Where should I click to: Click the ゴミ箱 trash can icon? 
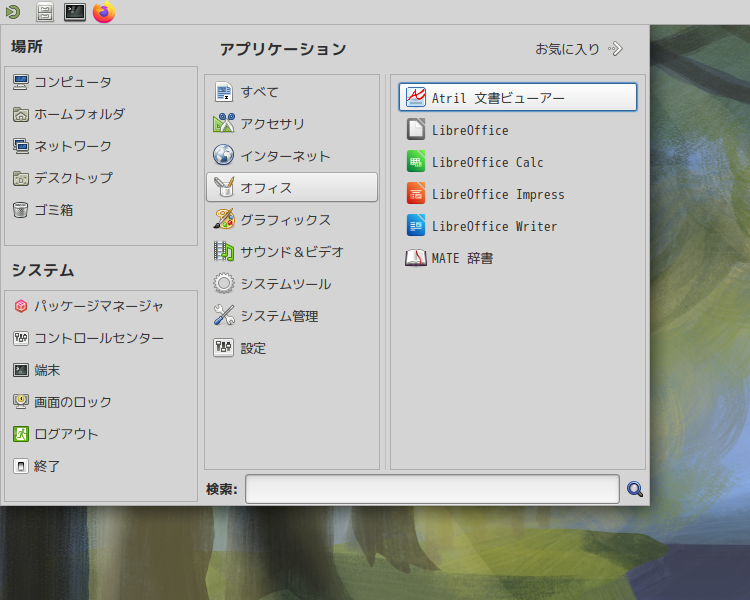pyautogui.click(x=21, y=210)
